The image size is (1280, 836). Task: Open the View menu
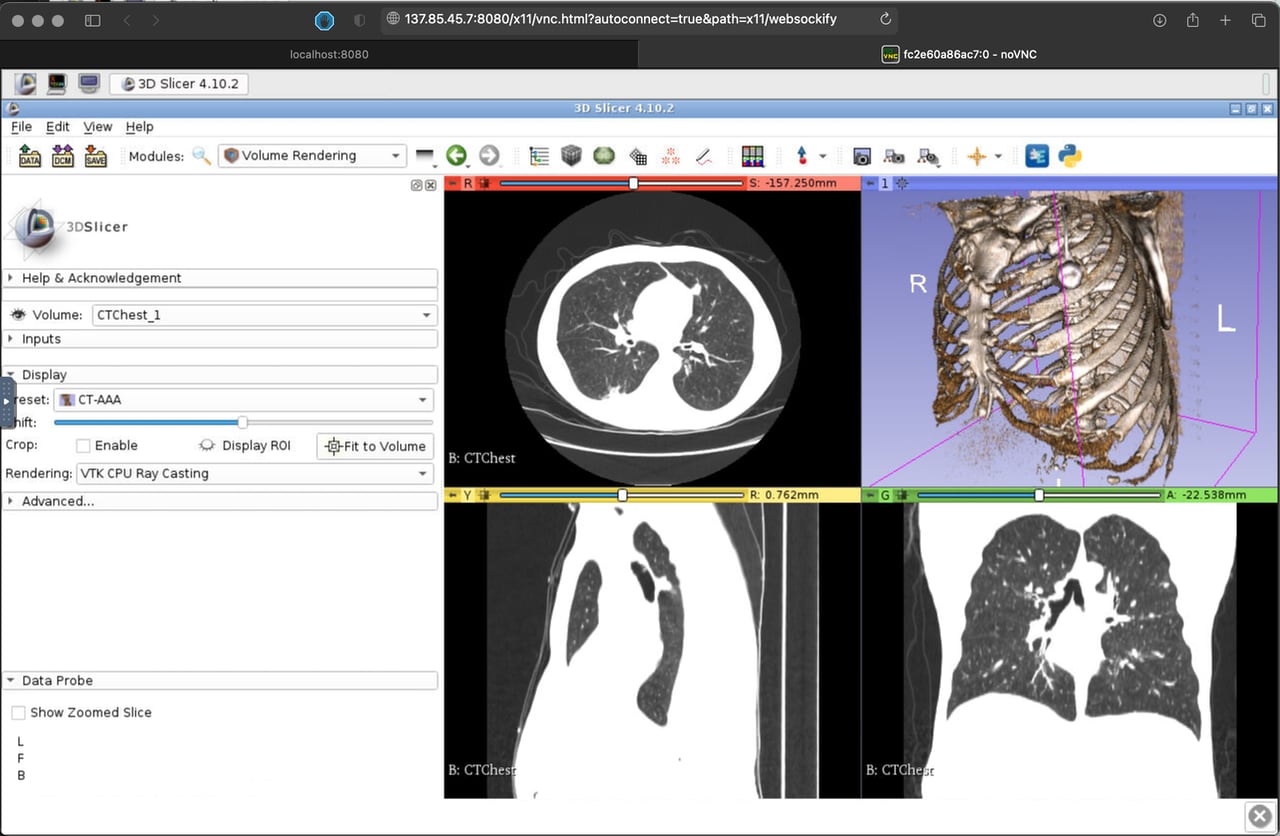[x=98, y=127]
